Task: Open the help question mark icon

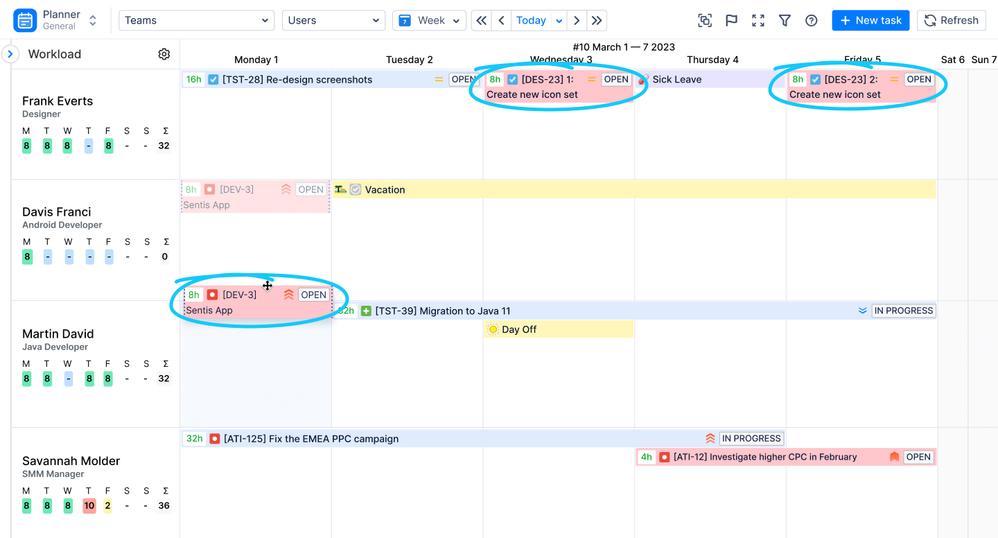Action: (811, 20)
